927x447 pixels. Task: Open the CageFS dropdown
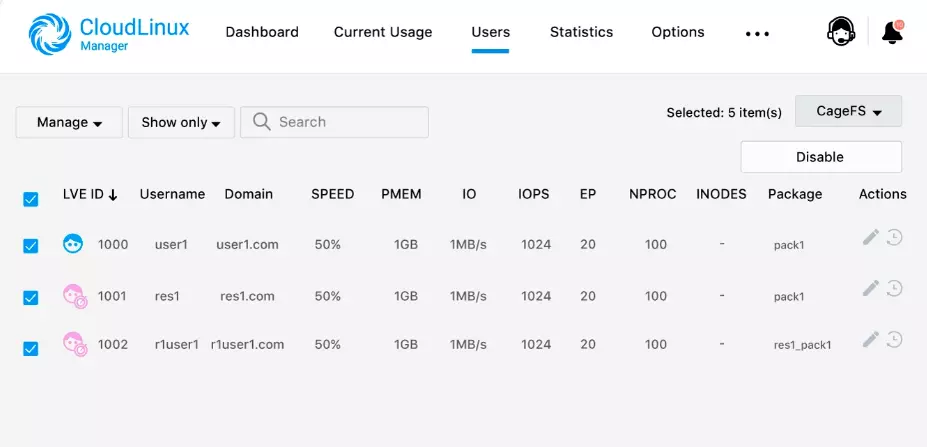coord(848,112)
